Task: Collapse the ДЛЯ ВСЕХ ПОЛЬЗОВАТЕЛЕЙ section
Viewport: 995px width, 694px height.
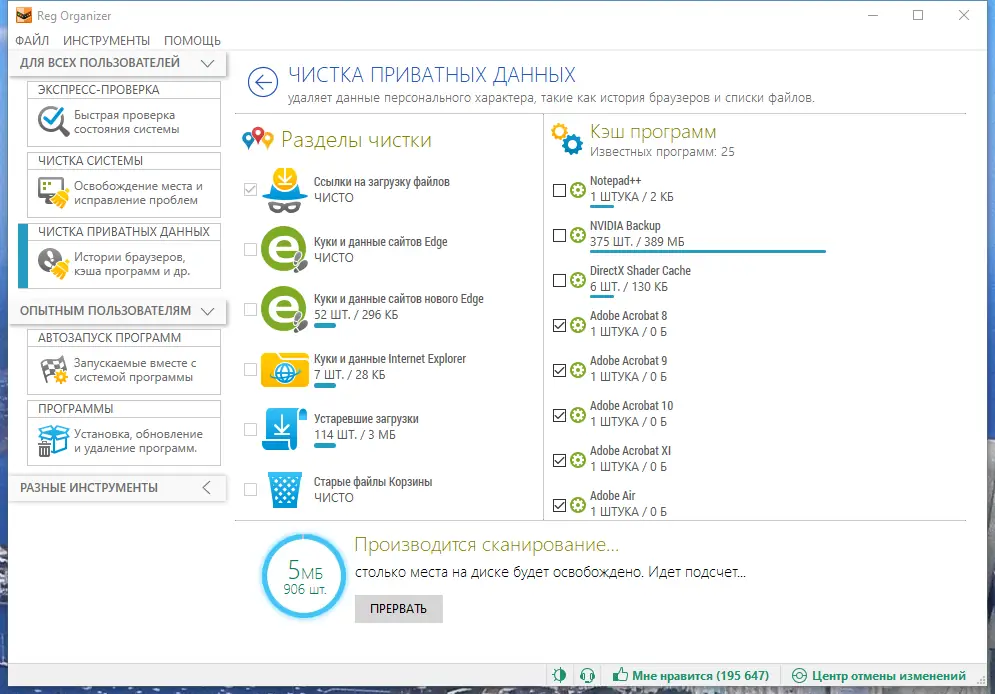Action: (x=208, y=63)
